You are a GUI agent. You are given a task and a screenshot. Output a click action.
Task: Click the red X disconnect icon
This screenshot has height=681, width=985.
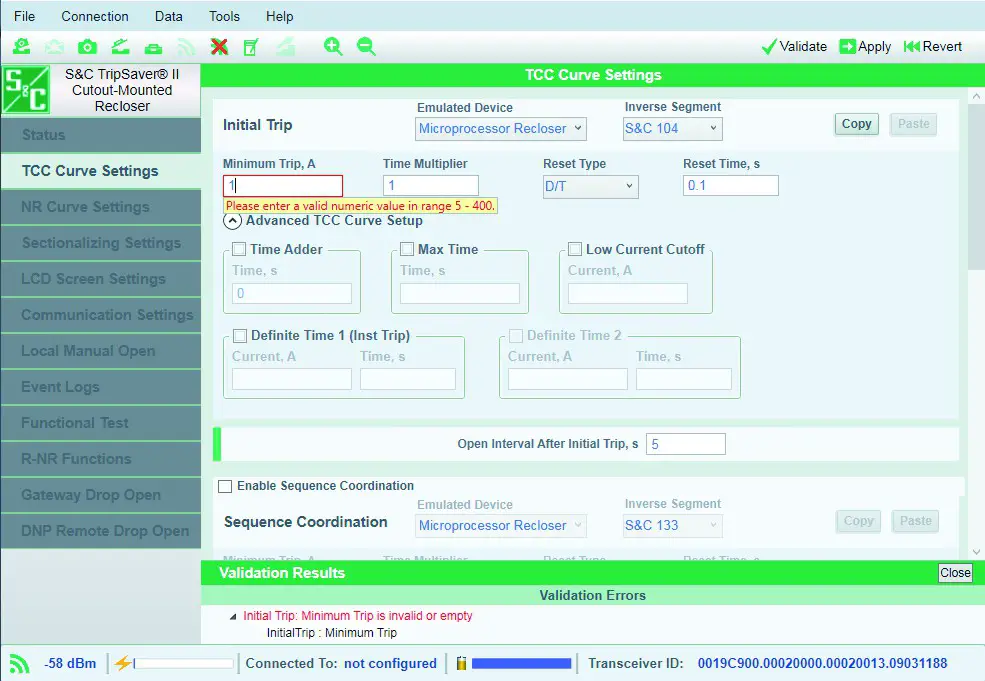(x=219, y=46)
